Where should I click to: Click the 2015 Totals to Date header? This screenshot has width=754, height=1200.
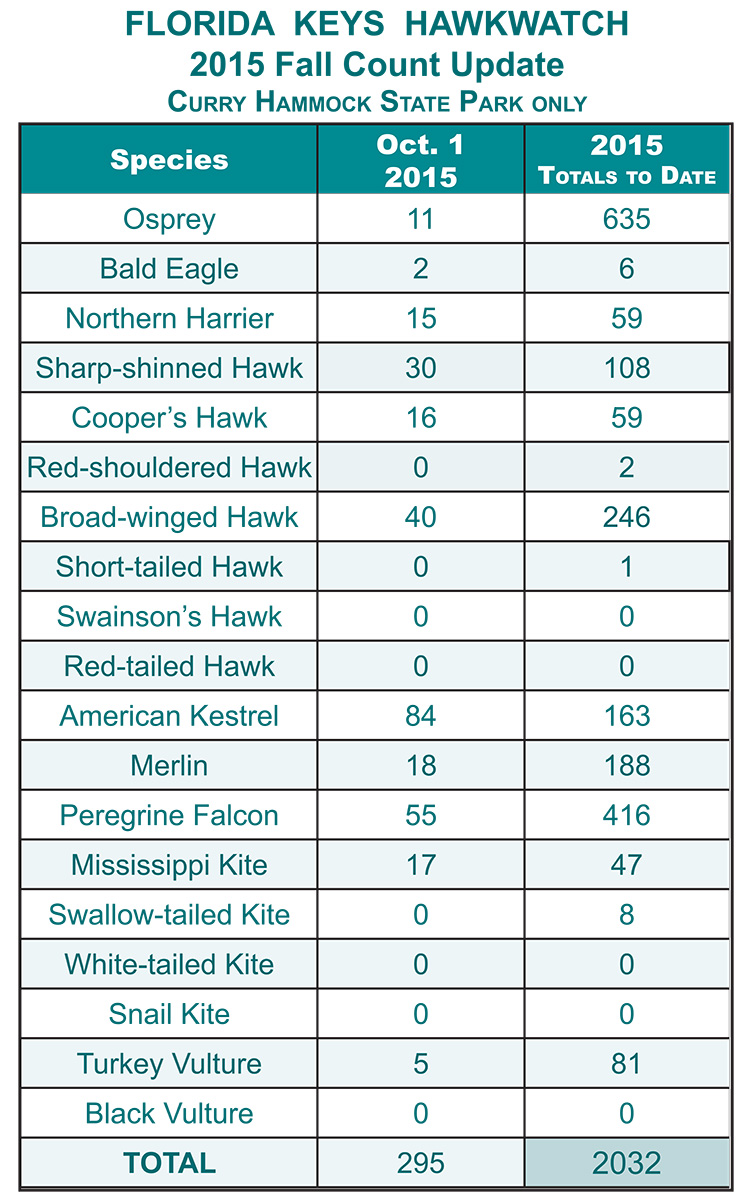tap(626, 160)
